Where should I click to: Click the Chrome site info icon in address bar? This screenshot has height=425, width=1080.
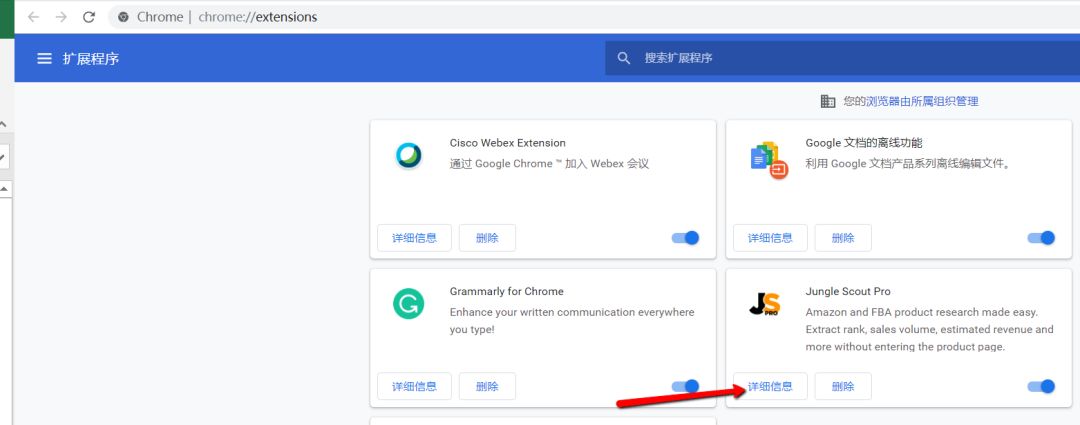coord(124,17)
